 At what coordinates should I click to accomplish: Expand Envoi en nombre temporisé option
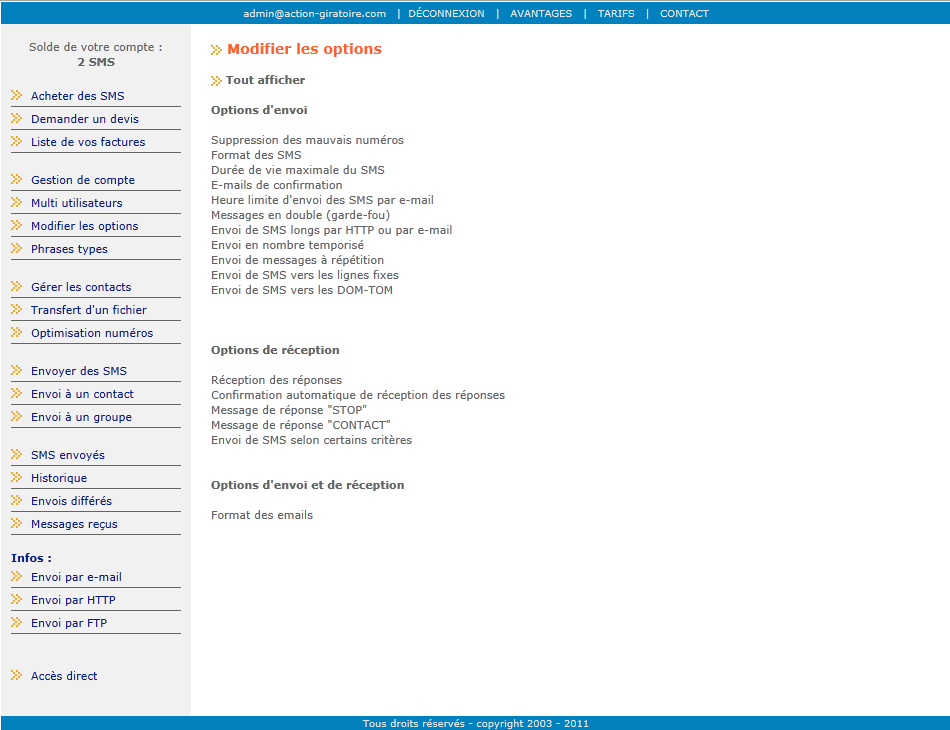(287, 245)
